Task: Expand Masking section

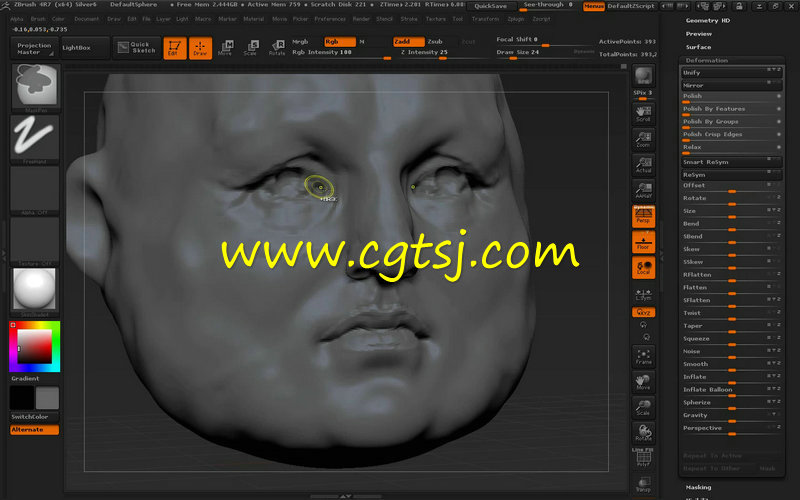Action: click(698, 487)
